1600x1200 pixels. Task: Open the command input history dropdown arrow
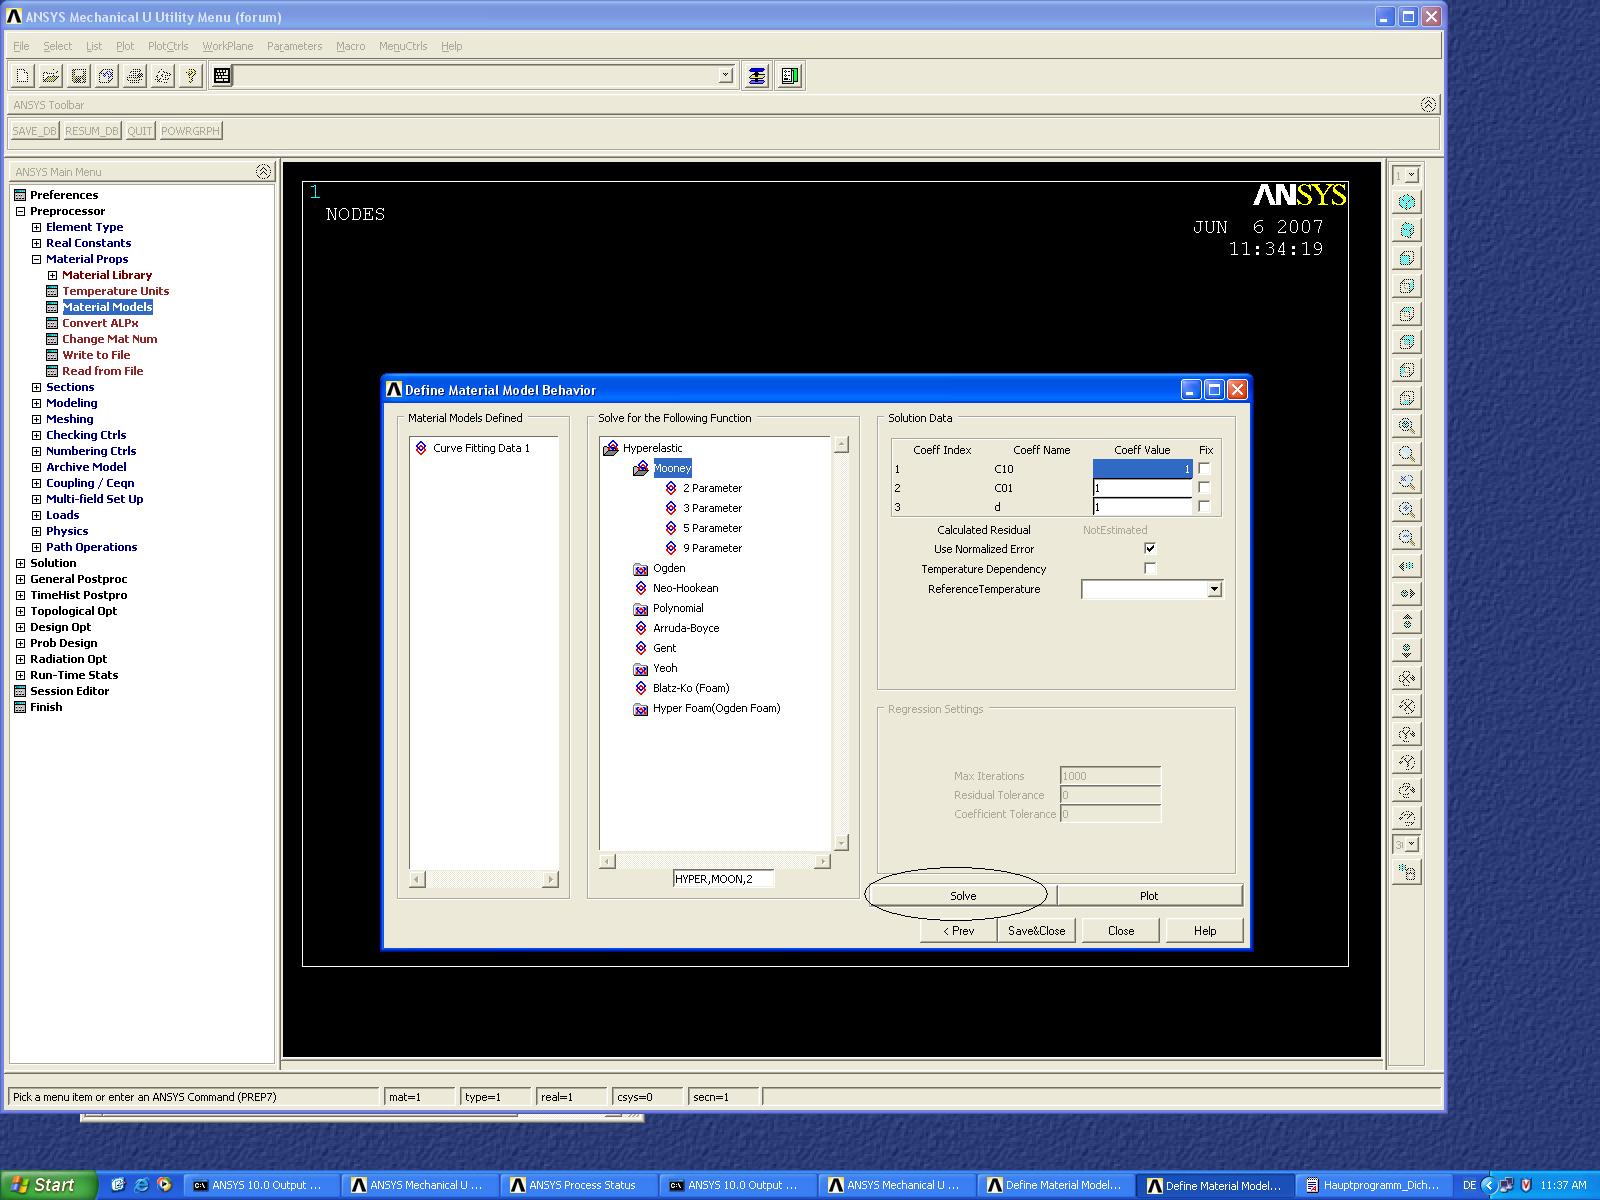(x=726, y=75)
